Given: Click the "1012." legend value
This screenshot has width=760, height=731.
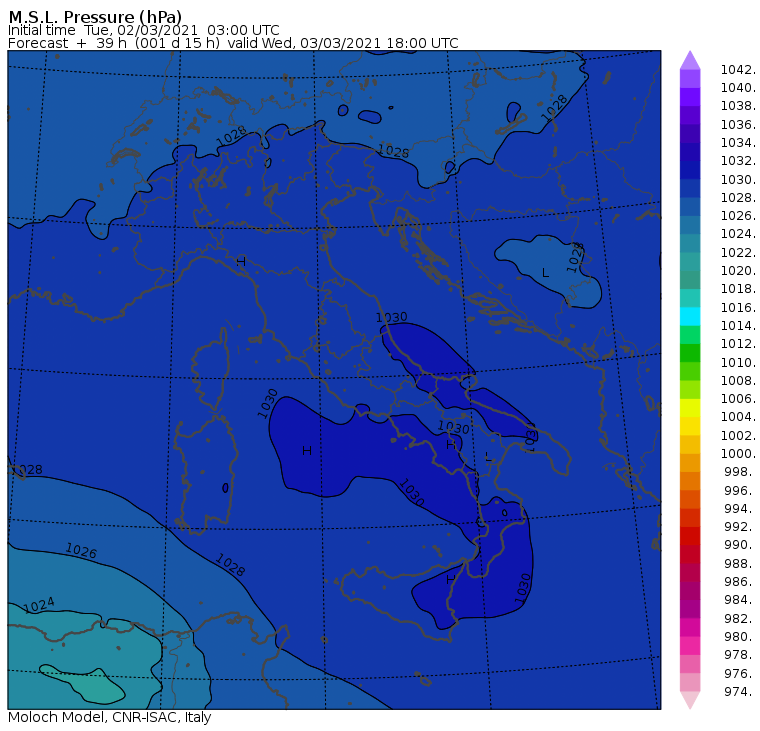Looking at the screenshot, I should click(x=738, y=344).
